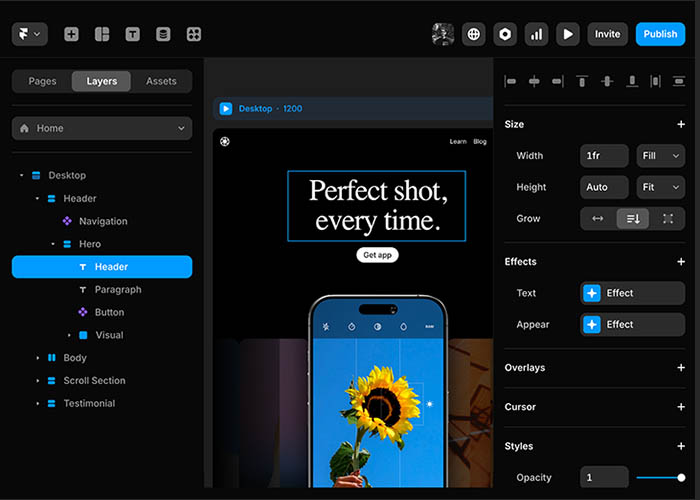Align left edges icon
The image size is (700, 500).
click(510, 81)
